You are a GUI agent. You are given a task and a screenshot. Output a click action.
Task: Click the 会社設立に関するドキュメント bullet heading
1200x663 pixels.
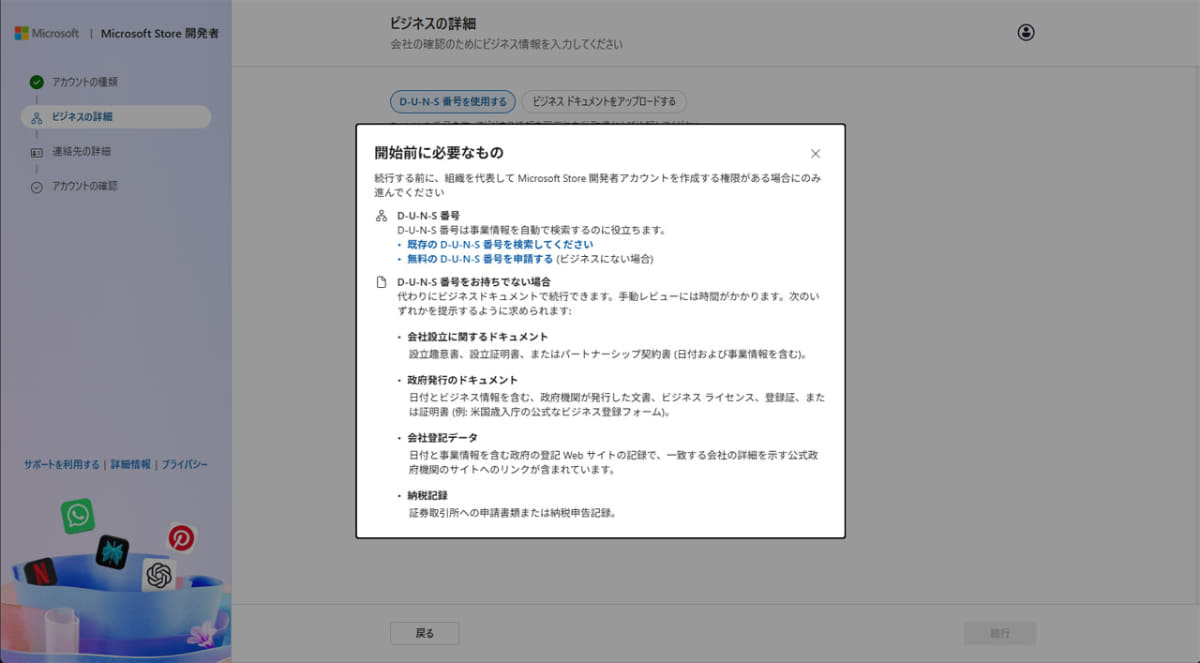pos(478,337)
